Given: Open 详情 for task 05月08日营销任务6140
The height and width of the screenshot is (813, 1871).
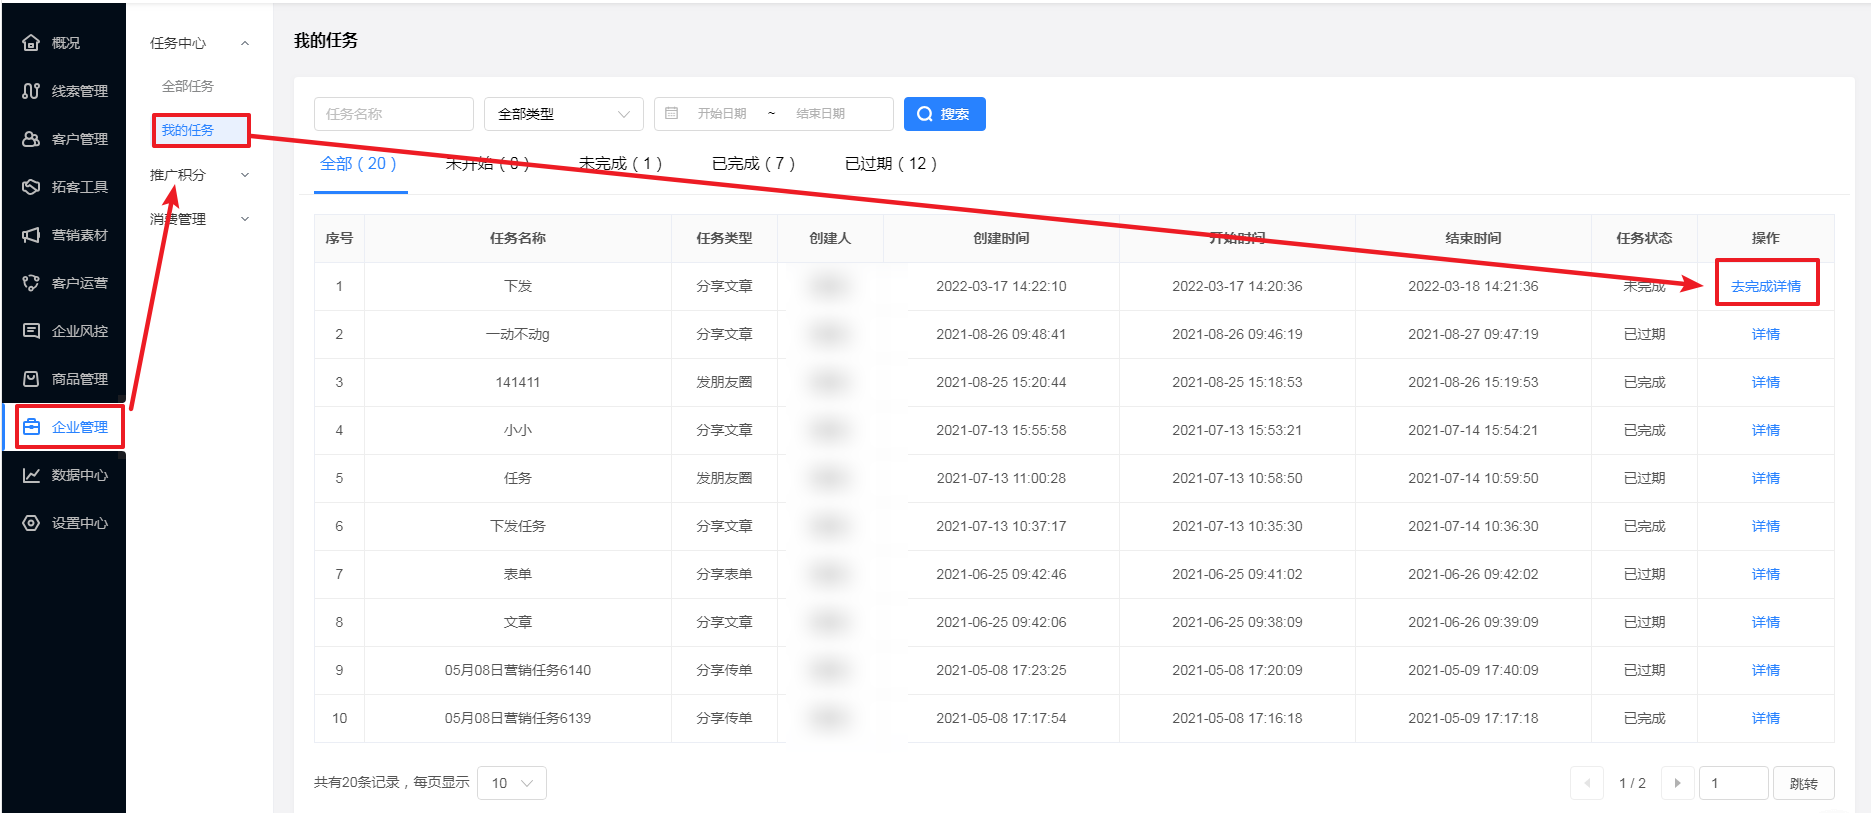Looking at the screenshot, I should coord(1766,670).
